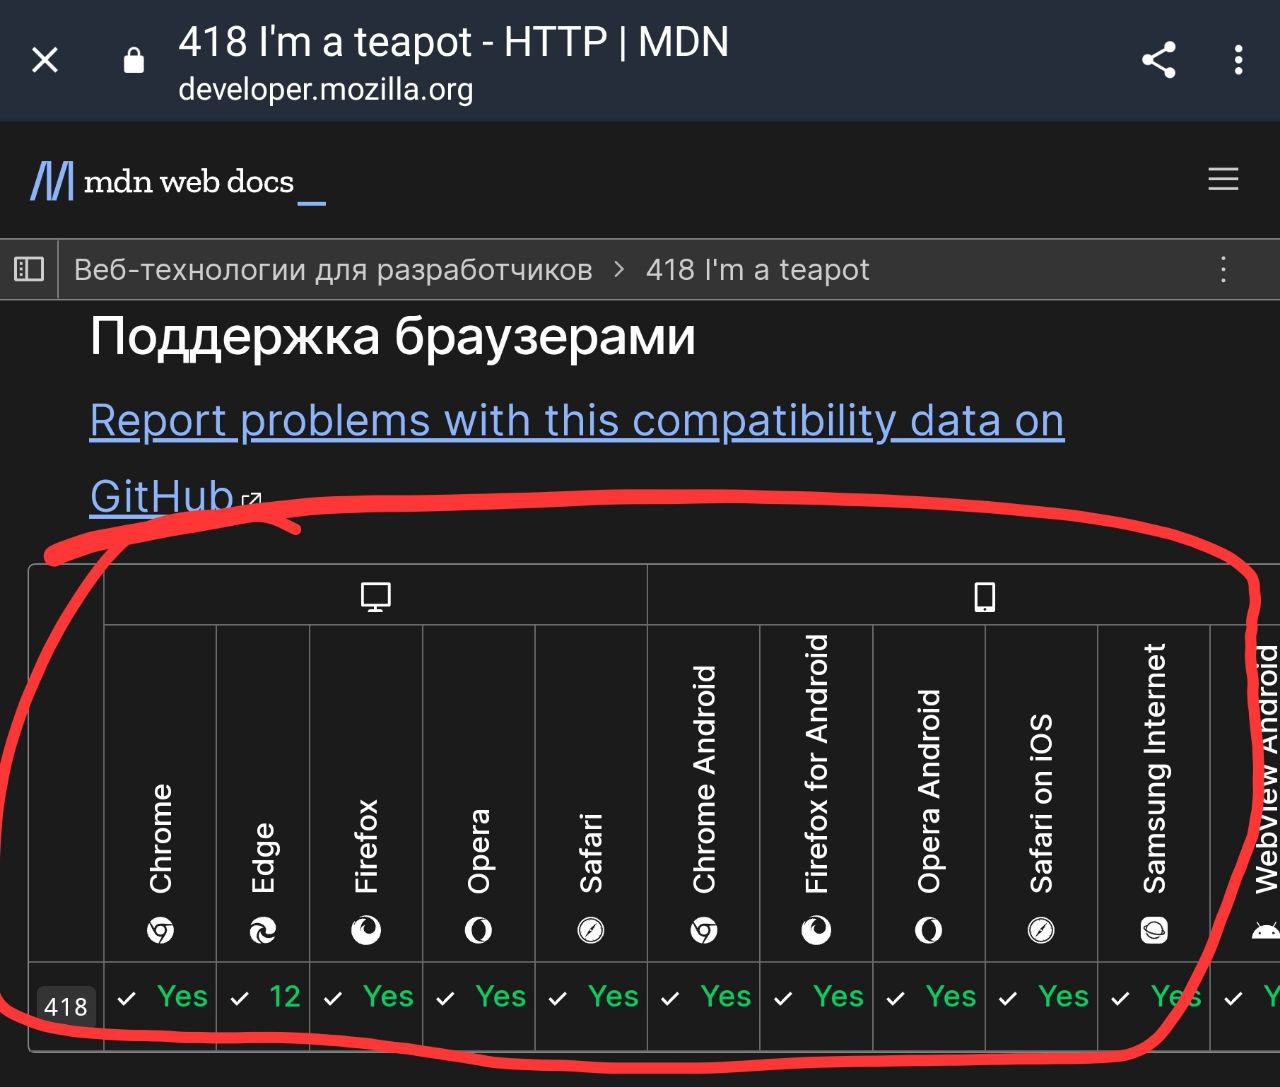Select the 'Safari' column header text

point(591,853)
